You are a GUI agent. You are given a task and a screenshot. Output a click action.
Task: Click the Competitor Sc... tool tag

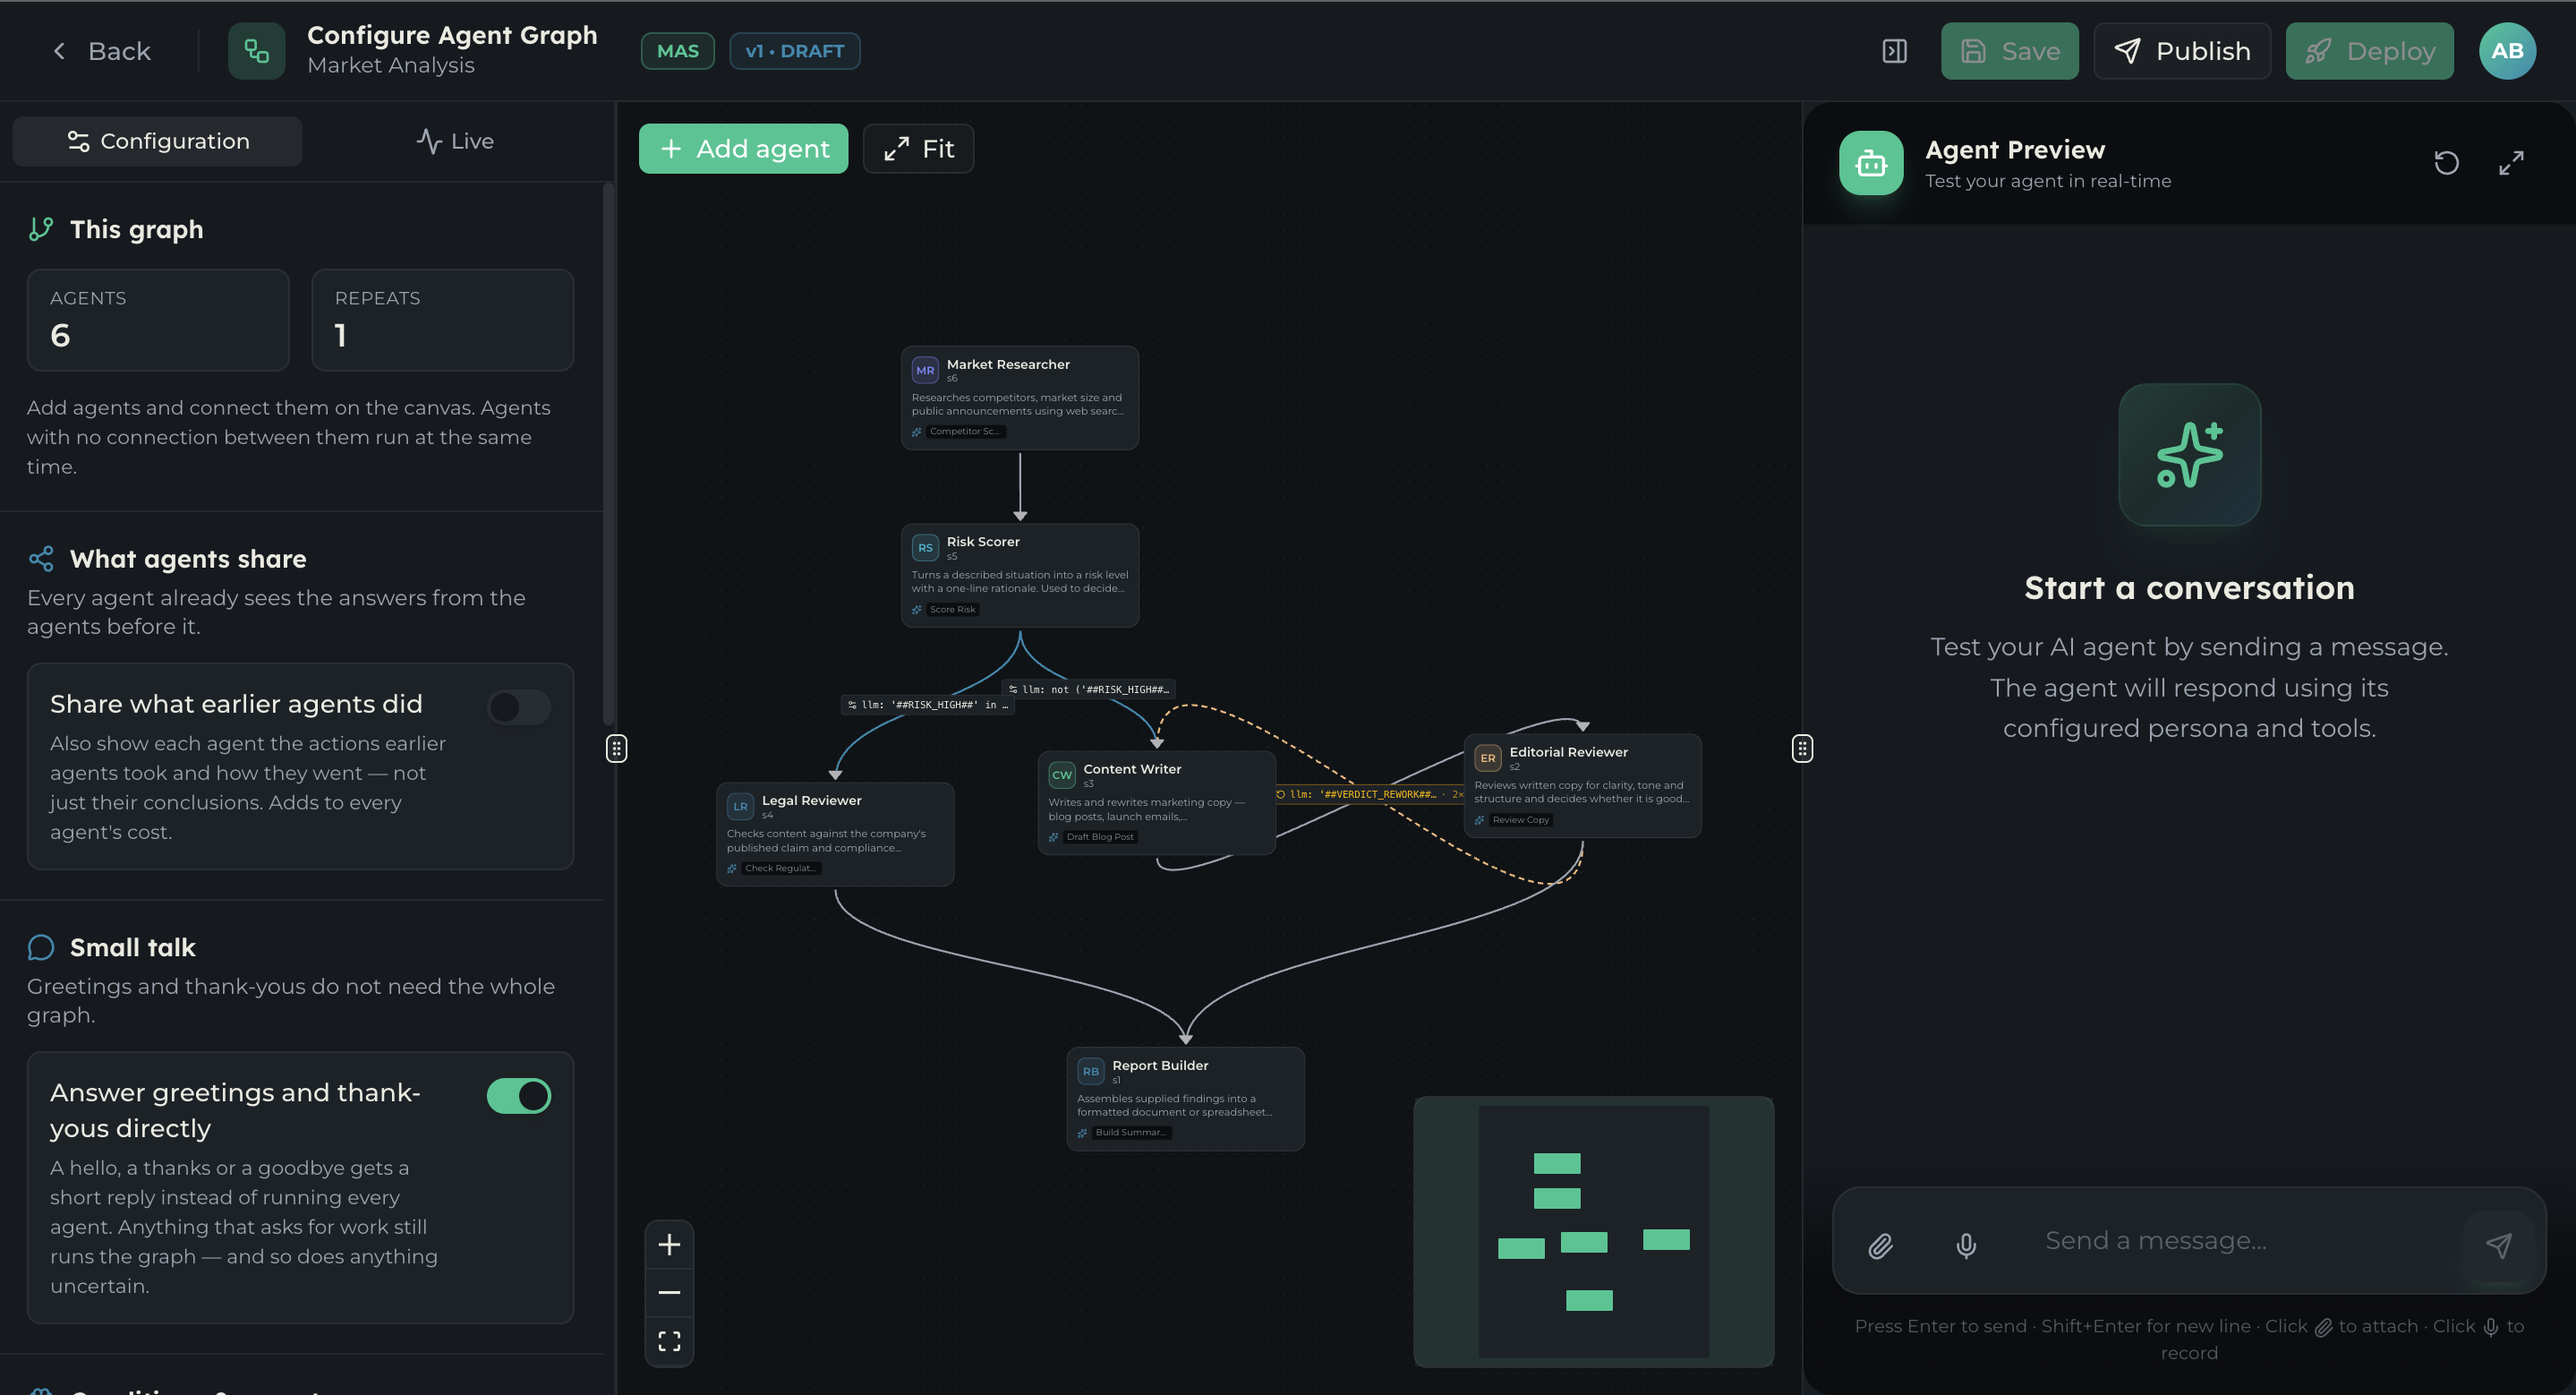(965, 432)
